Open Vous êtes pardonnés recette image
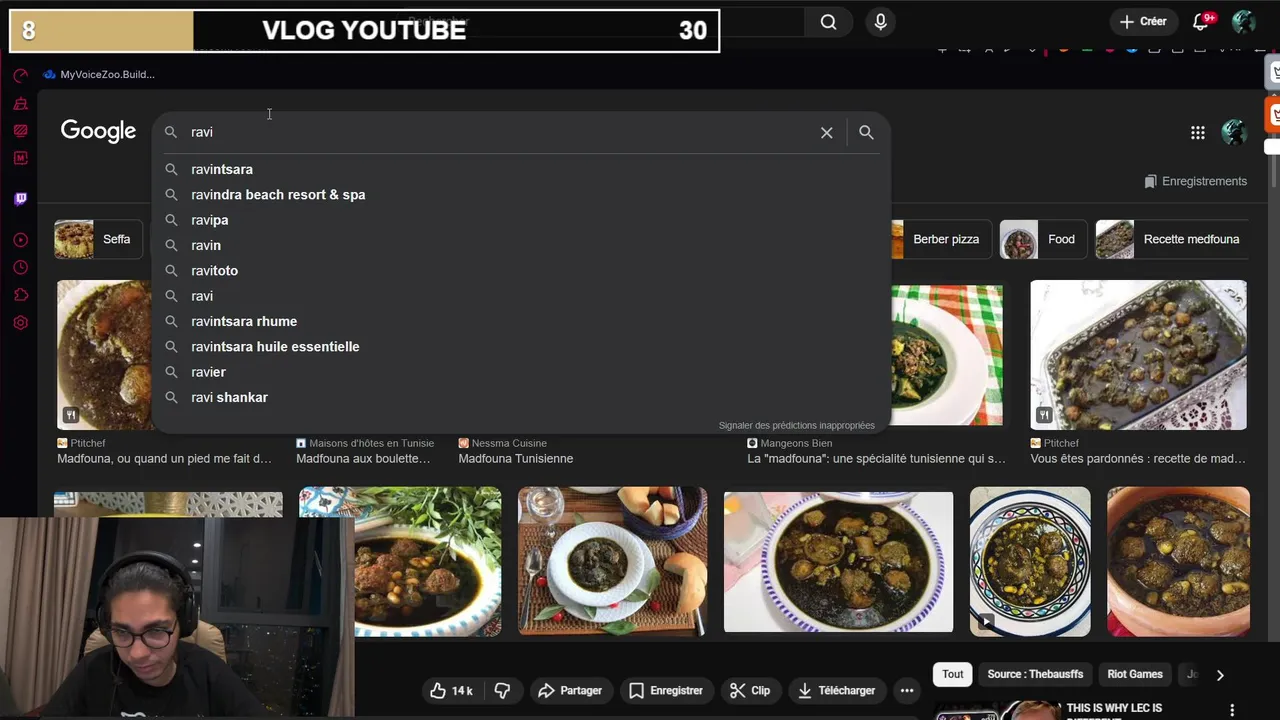The height and width of the screenshot is (720, 1280). point(1138,355)
